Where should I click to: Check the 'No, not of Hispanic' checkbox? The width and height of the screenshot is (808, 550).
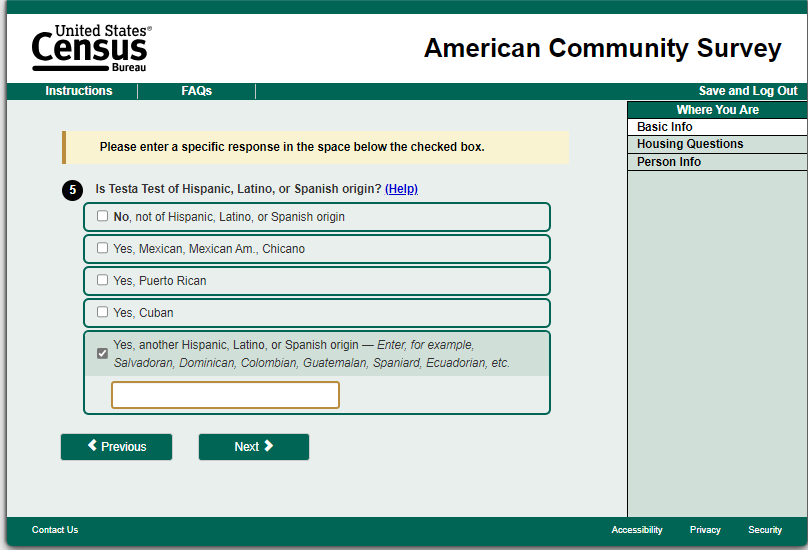pos(102,216)
